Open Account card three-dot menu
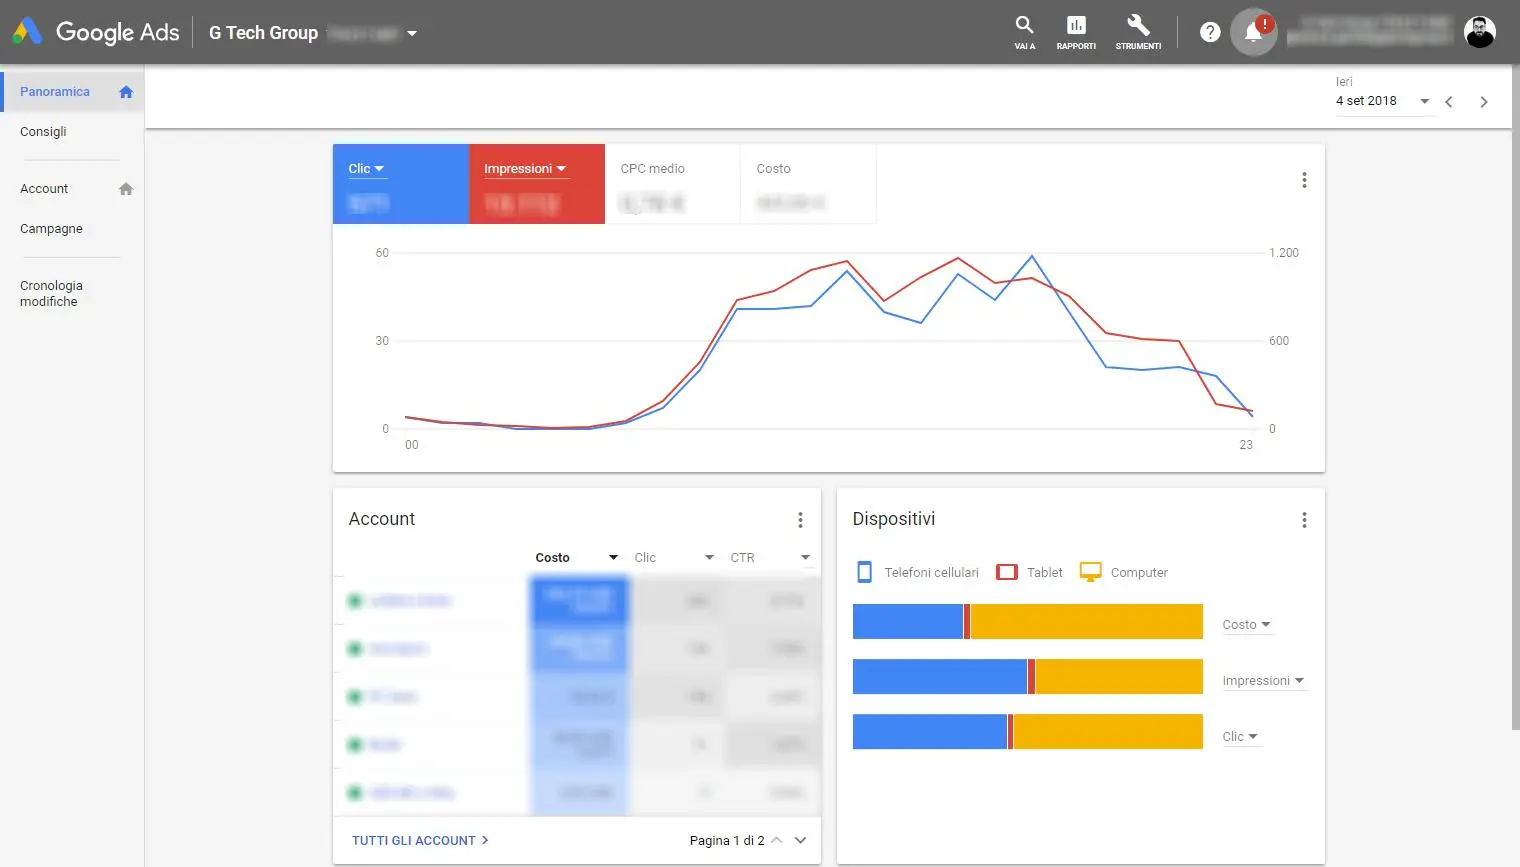Image resolution: width=1520 pixels, height=867 pixels. point(800,520)
